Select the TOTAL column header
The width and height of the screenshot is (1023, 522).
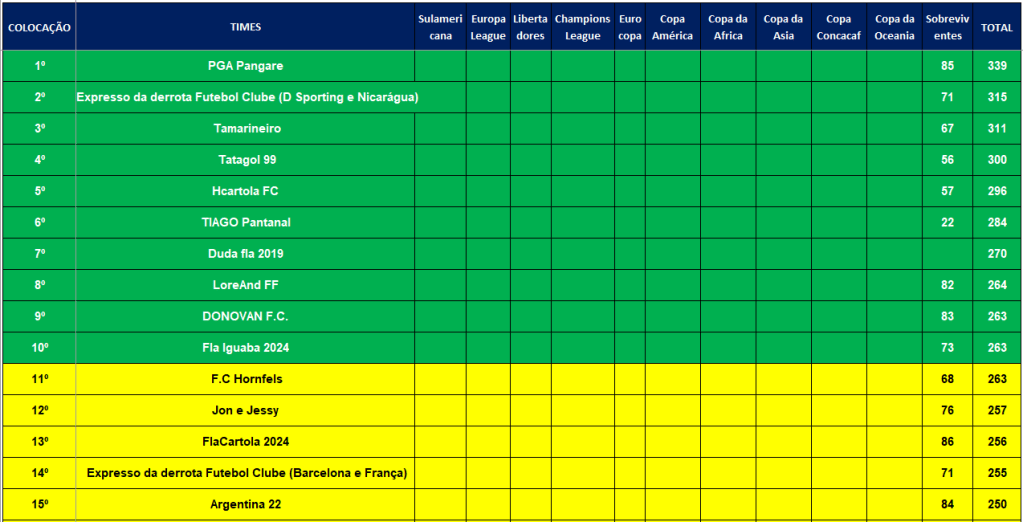[996, 27]
